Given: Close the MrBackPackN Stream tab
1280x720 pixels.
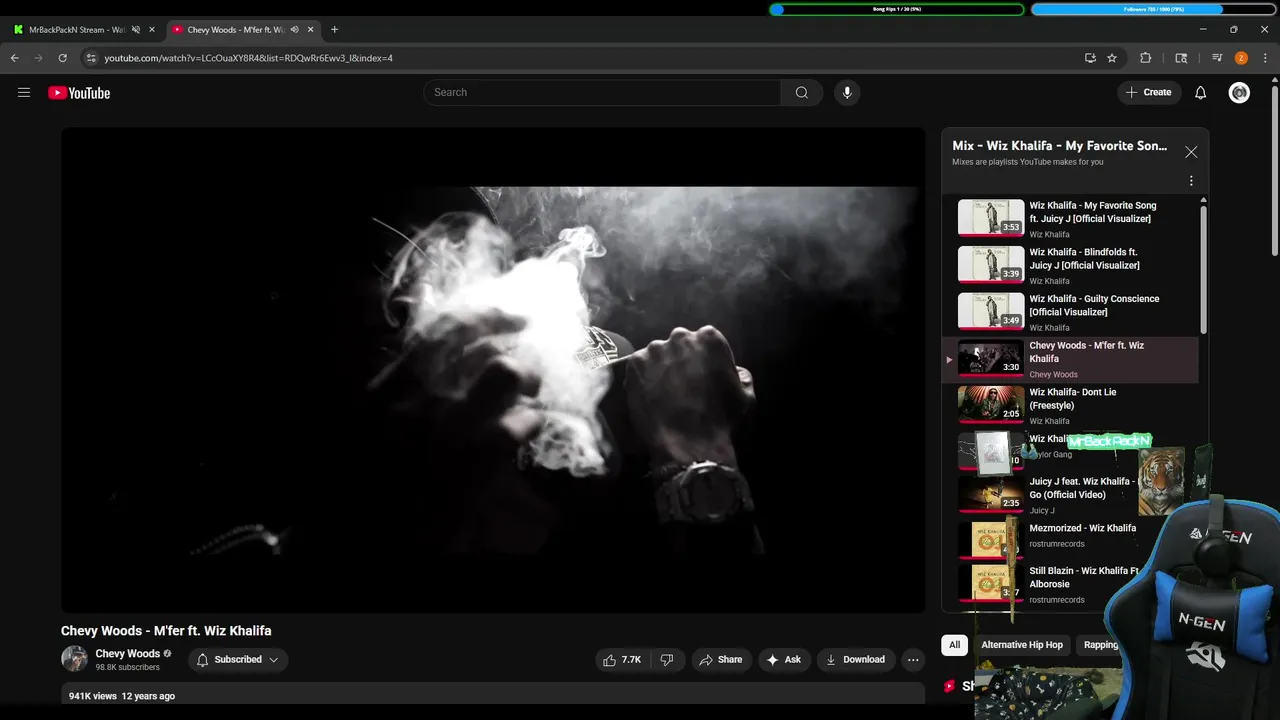Looking at the screenshot, I should [152, 30].
